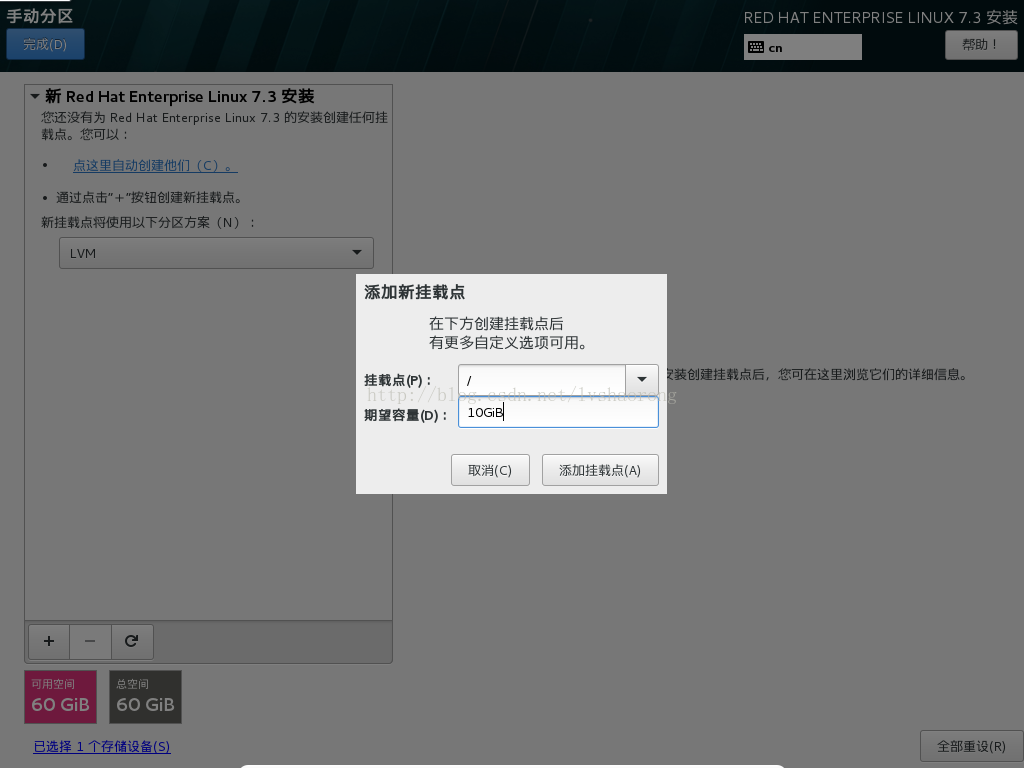This screenshot has width=1024, height=768.
Task: Click the 挂载点(P) label
Action: coord(397,380)
